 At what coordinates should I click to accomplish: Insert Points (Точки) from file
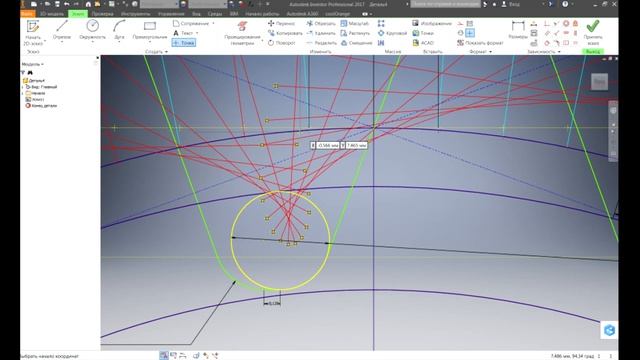point(423,33)
